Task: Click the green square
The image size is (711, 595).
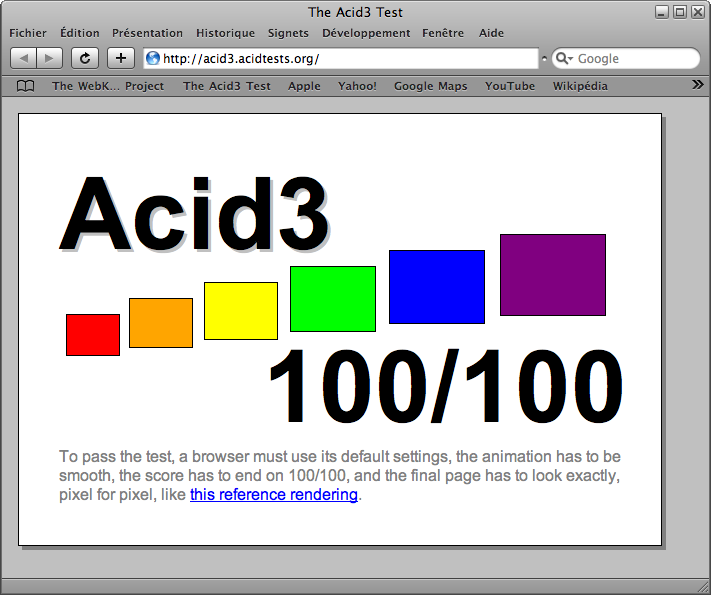Action: [x=333, y=299]
